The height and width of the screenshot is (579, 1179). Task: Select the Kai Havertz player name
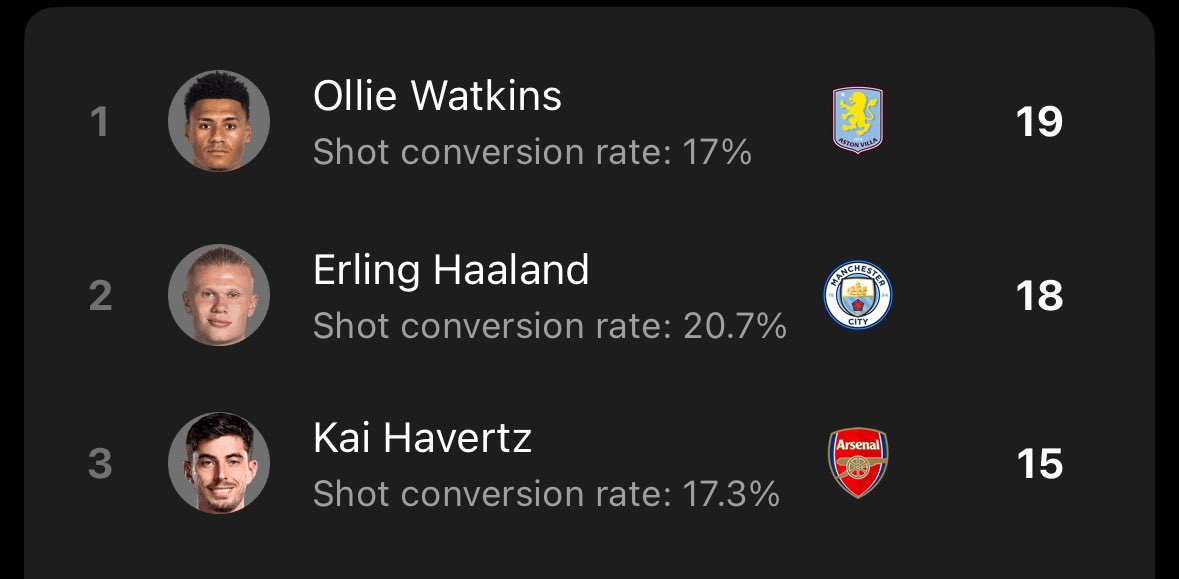click(422, 438)
